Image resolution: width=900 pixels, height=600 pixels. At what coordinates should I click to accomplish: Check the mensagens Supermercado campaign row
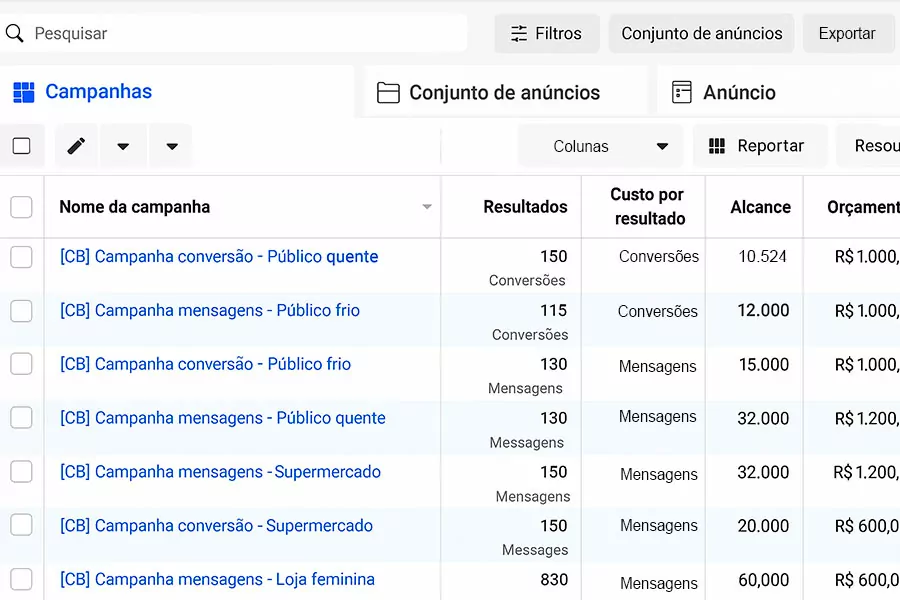[x=21, y=471]
